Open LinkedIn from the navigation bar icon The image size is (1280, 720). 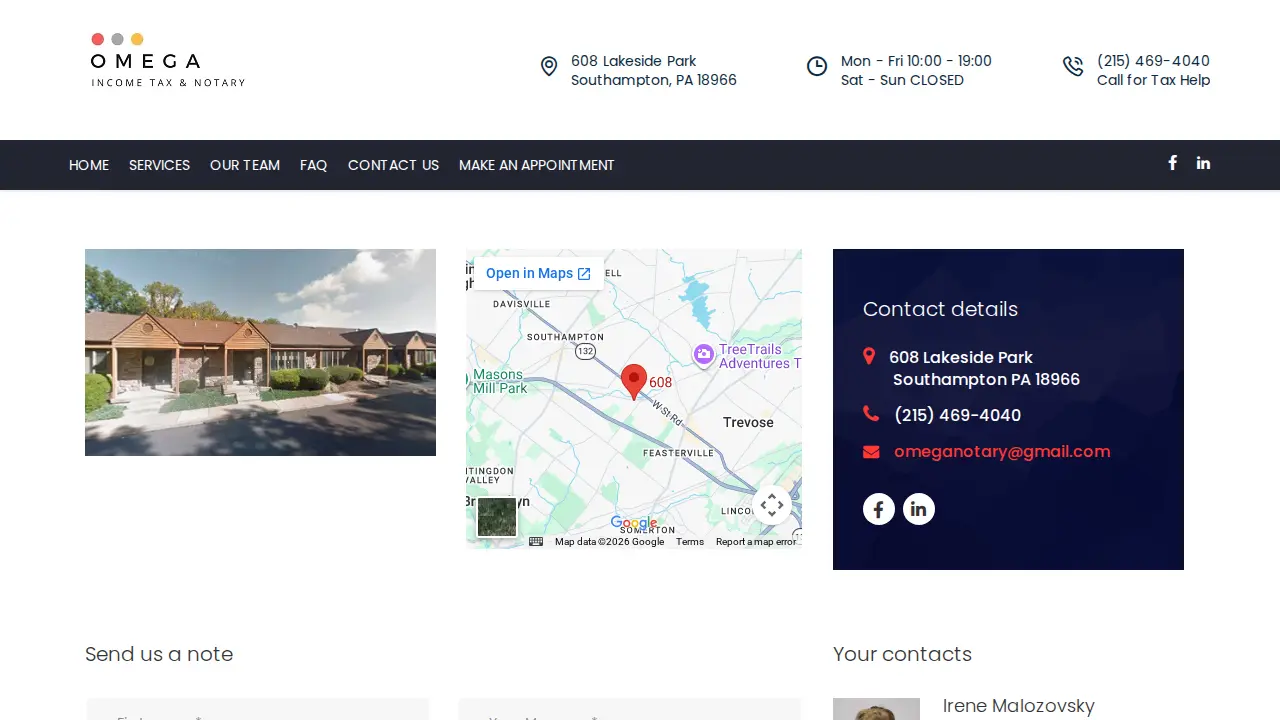[1203, 163]
